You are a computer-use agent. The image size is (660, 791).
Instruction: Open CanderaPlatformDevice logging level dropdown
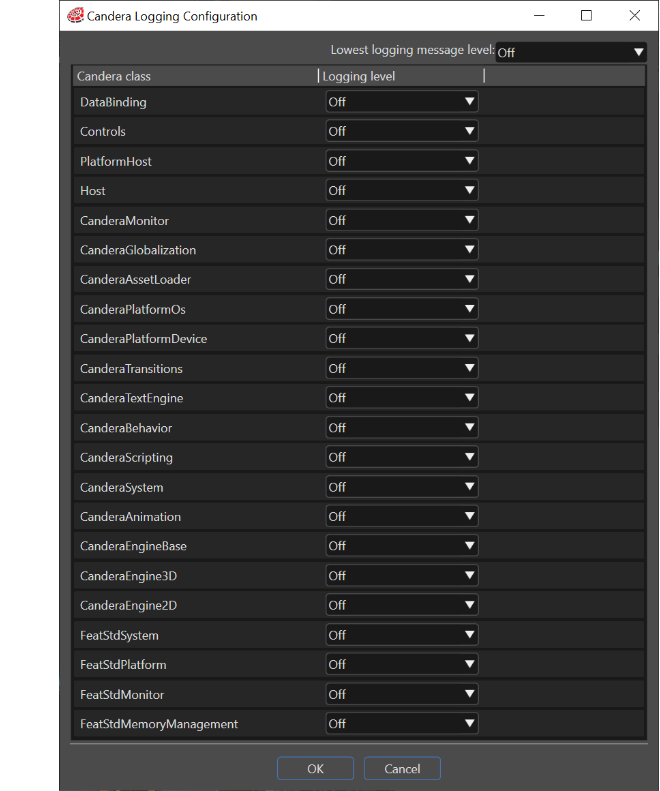click(402, 338)
